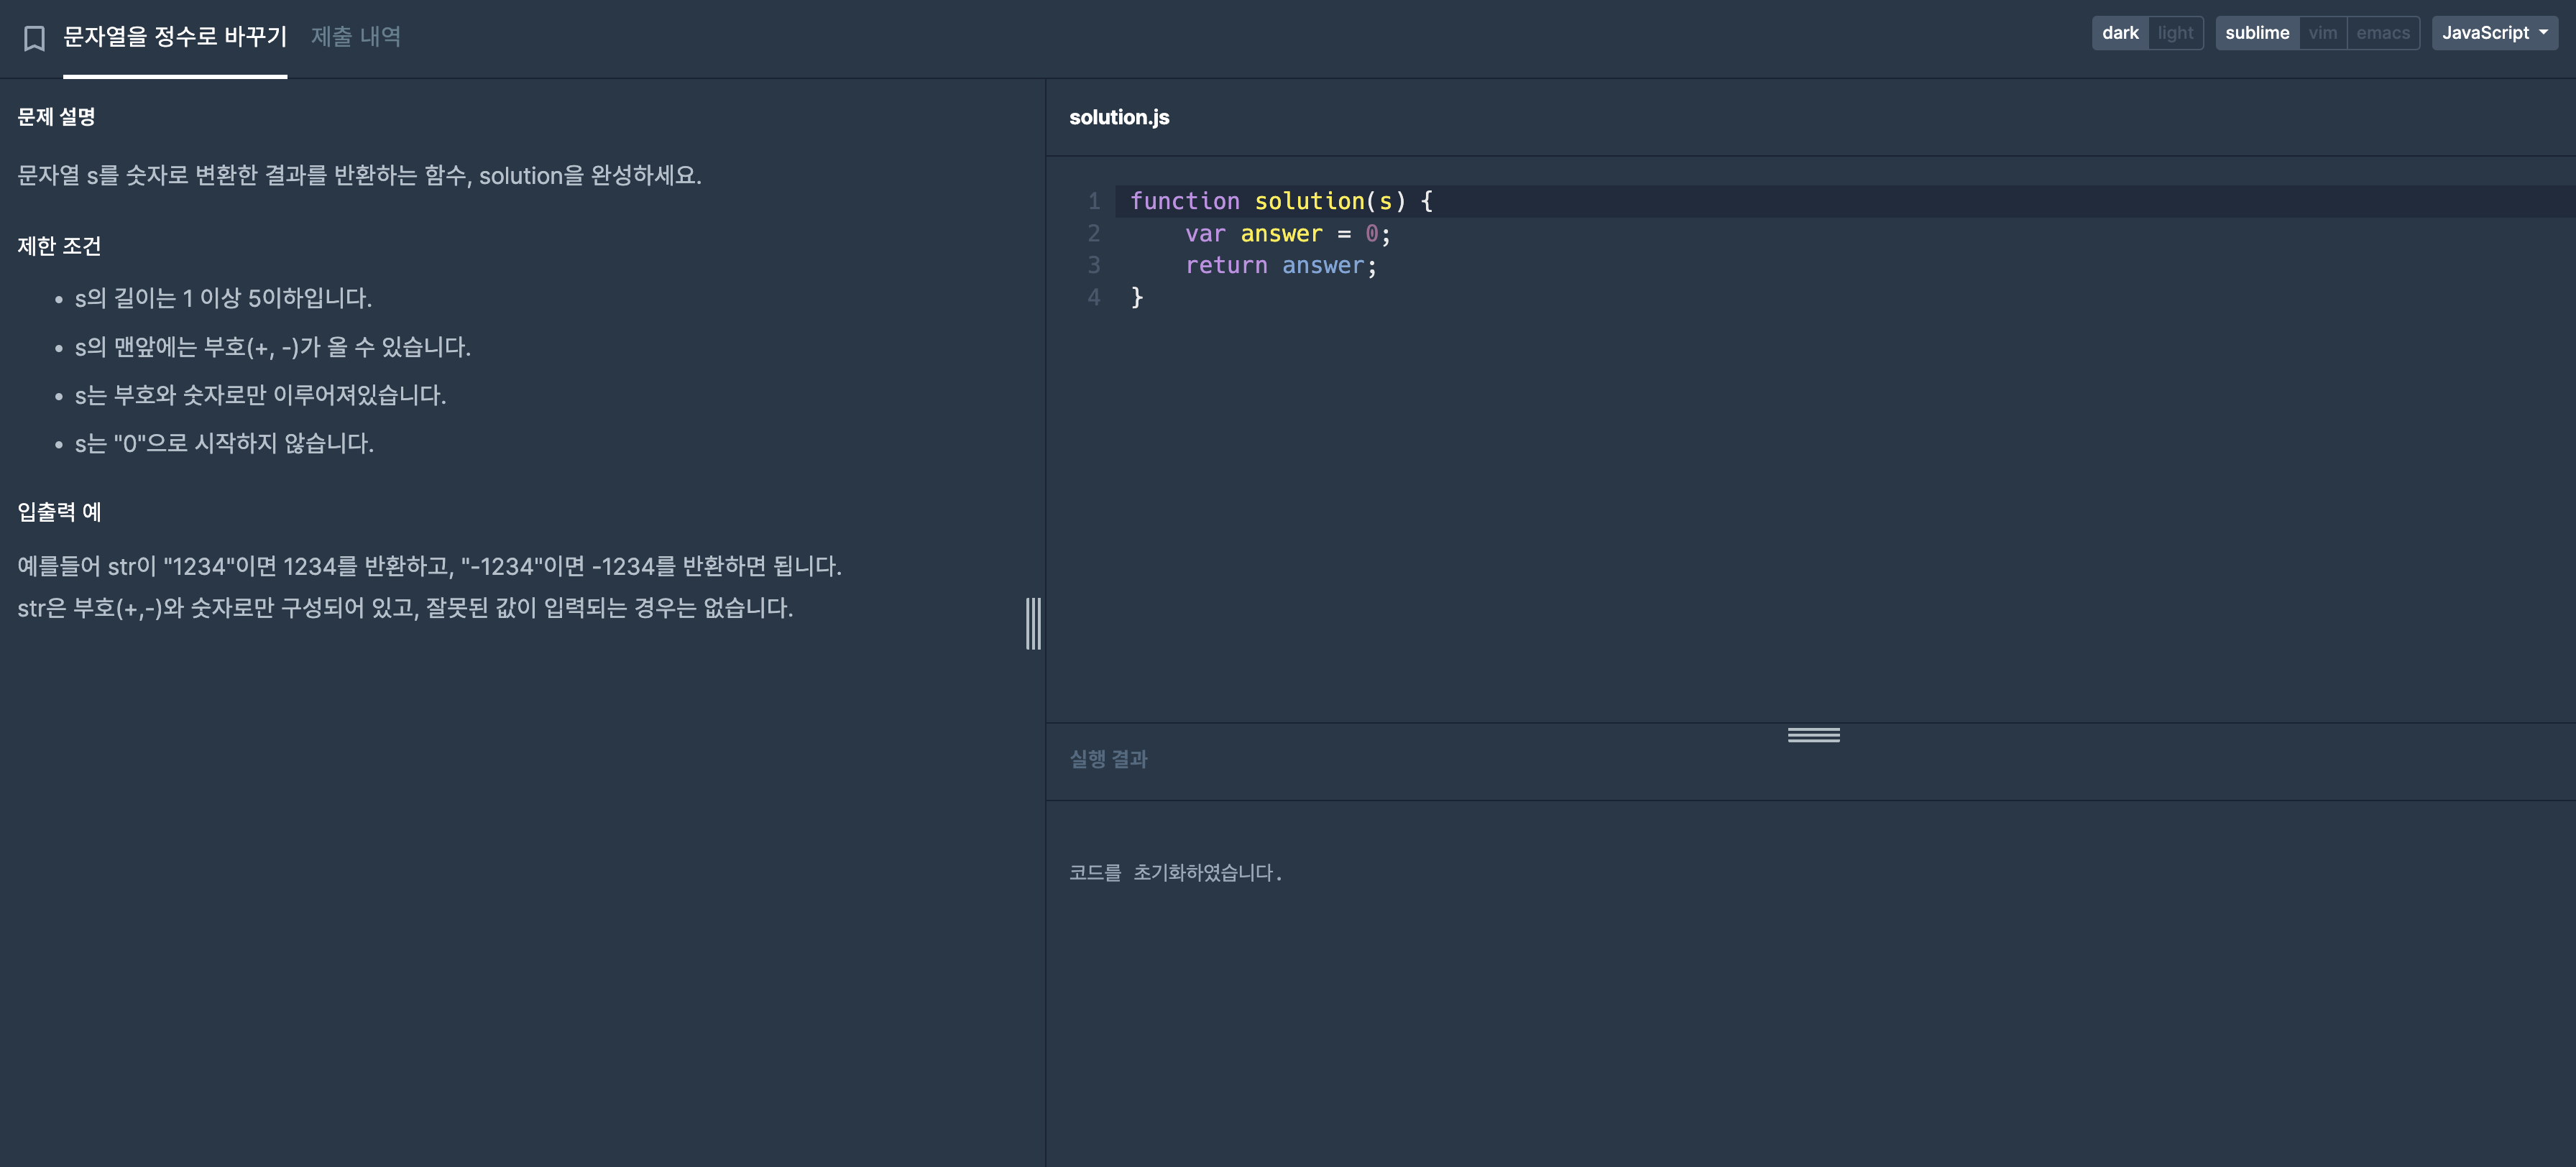The image size is (2576, 1167).
Task: Click the var answer = 0 line
Action: [x=1287, y=234]
